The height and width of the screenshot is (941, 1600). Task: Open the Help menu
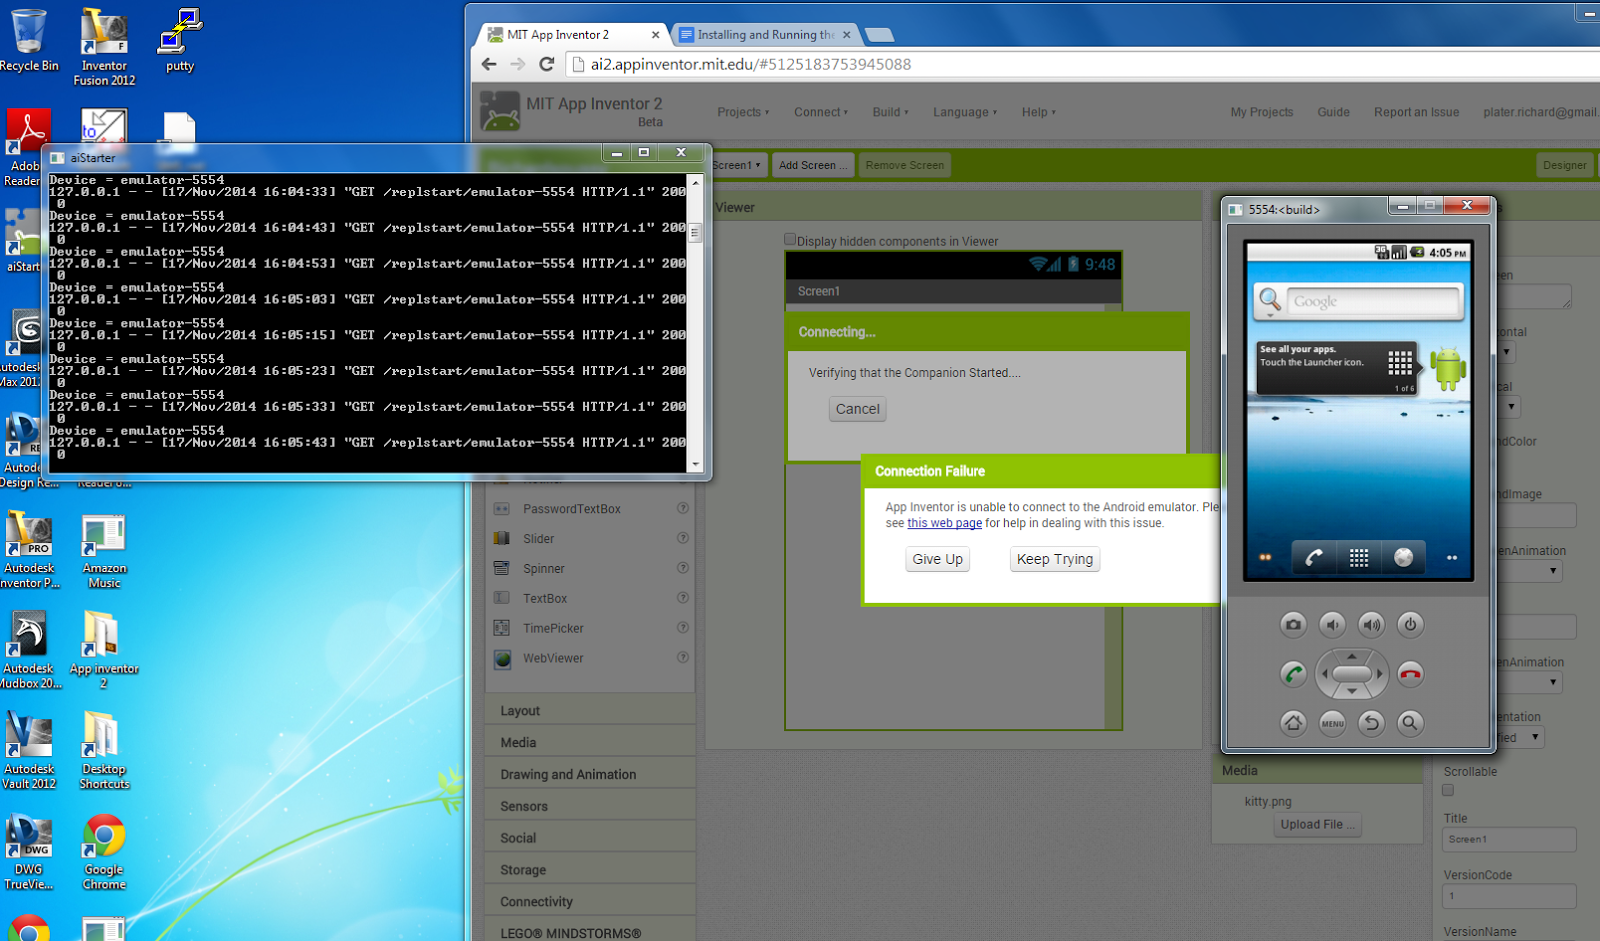pyautogui.click(x=1038, y=112)
